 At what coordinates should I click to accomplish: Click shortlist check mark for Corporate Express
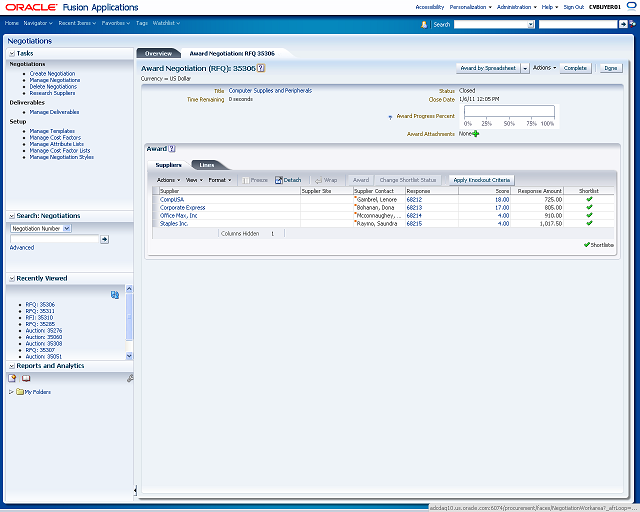(x=589, y=207)
